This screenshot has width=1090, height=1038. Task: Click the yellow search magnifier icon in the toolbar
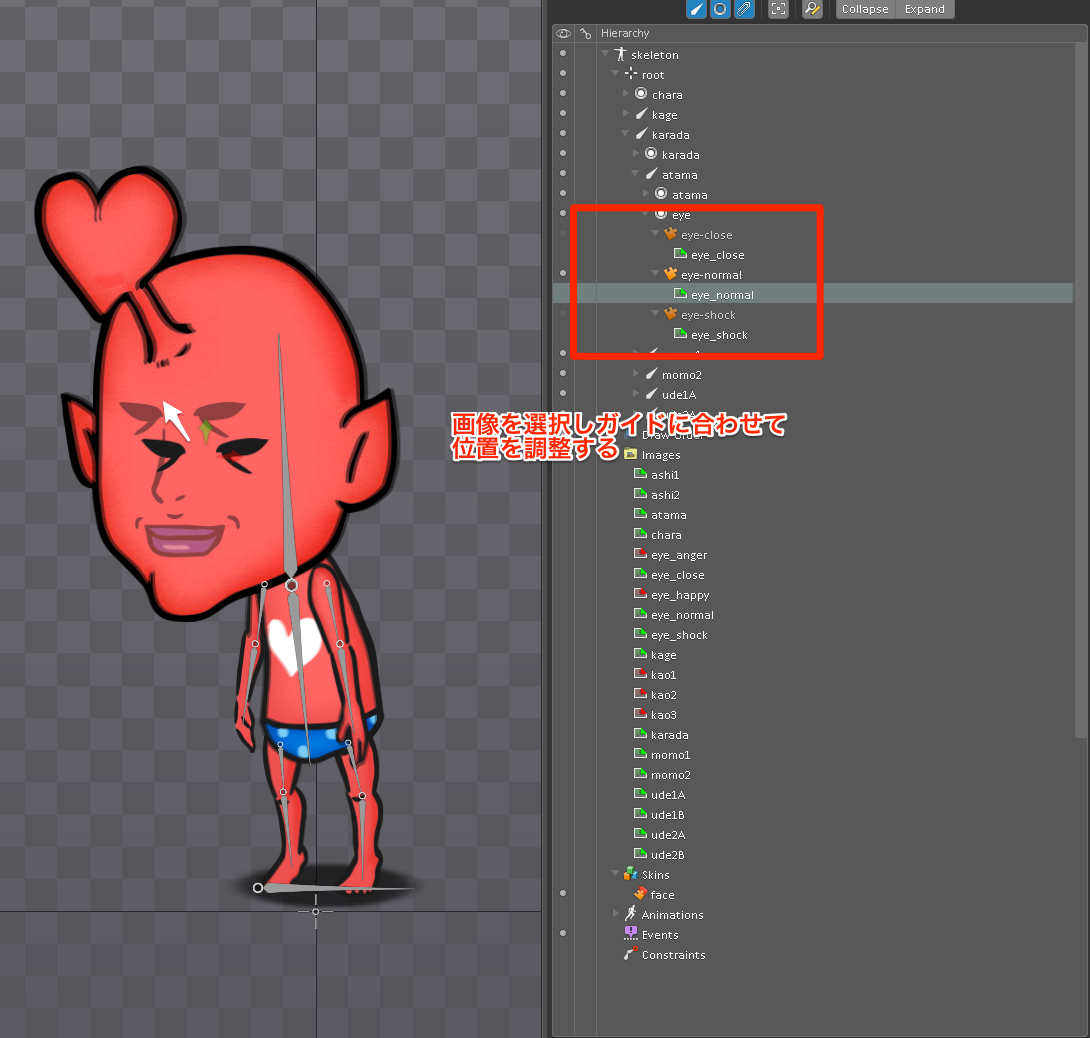pos(812,10)
